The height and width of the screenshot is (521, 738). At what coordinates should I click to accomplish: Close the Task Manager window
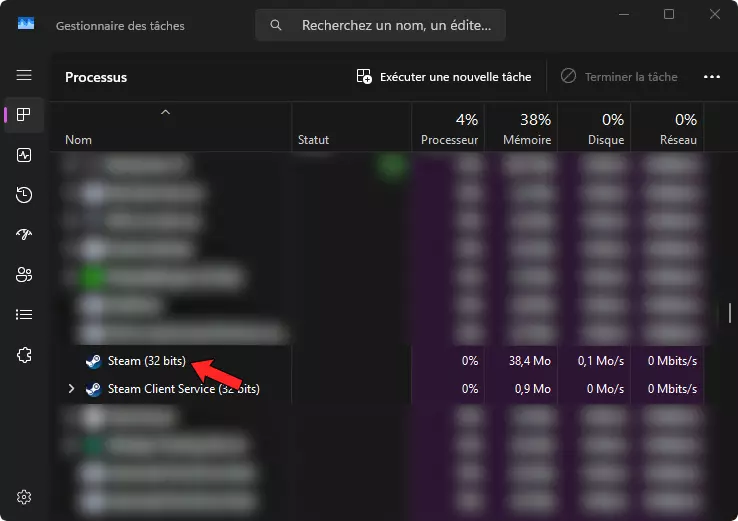pyautogui.click(x=715, y=15)
